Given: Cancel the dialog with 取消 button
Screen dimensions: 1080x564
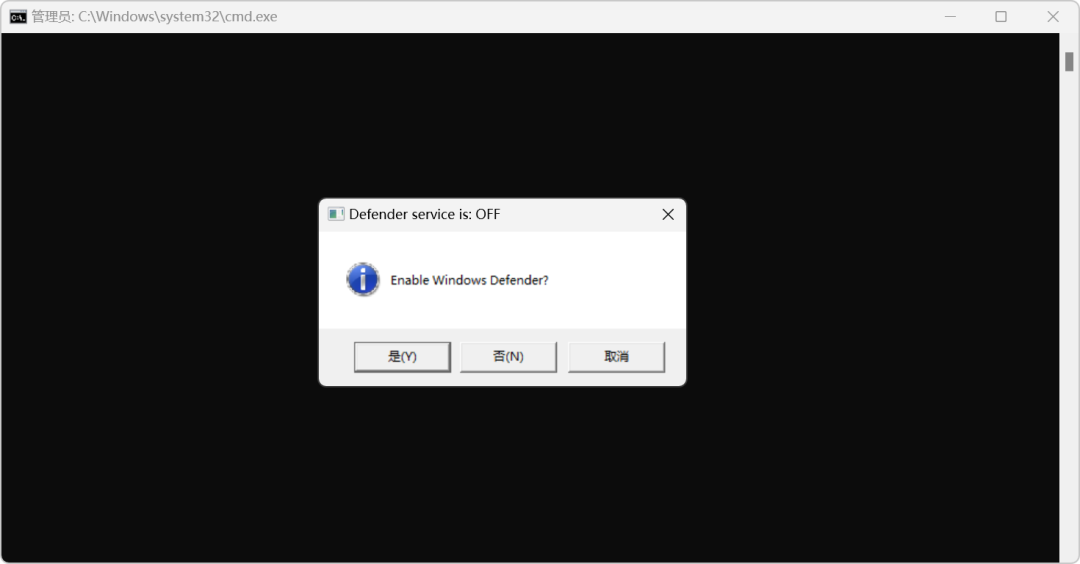Looking at the screenshot, I should [616, 357].
